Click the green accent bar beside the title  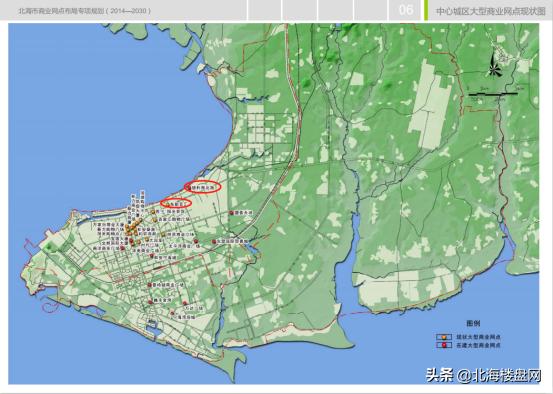(426, 10)
